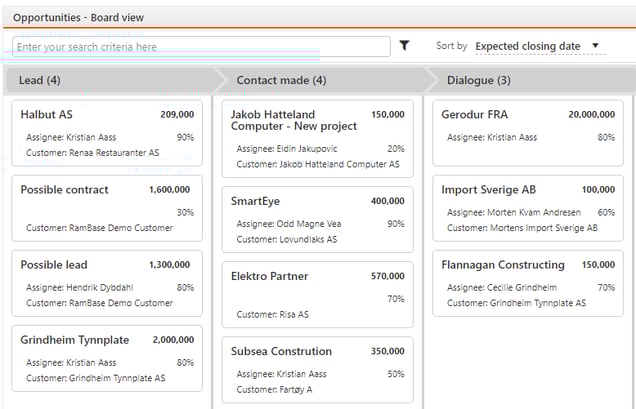This screenshot has height=409, width=636.
Task: Click the filter funnel icon
Action: (404, 45)
